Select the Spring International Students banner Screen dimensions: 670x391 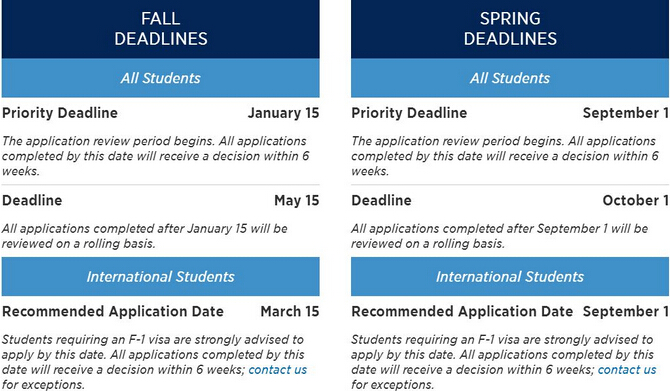[x=510, y=276]
